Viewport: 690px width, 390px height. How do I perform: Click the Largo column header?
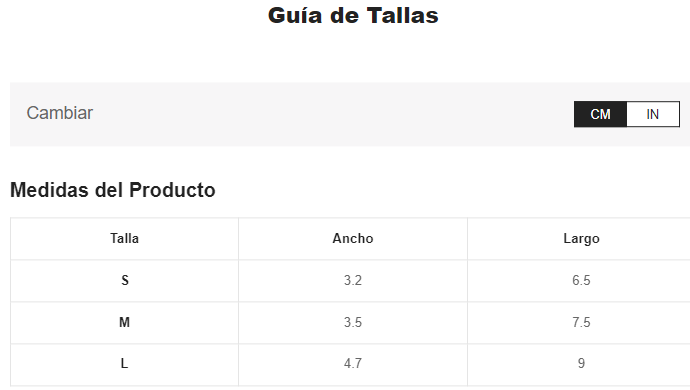coord(581,239)
